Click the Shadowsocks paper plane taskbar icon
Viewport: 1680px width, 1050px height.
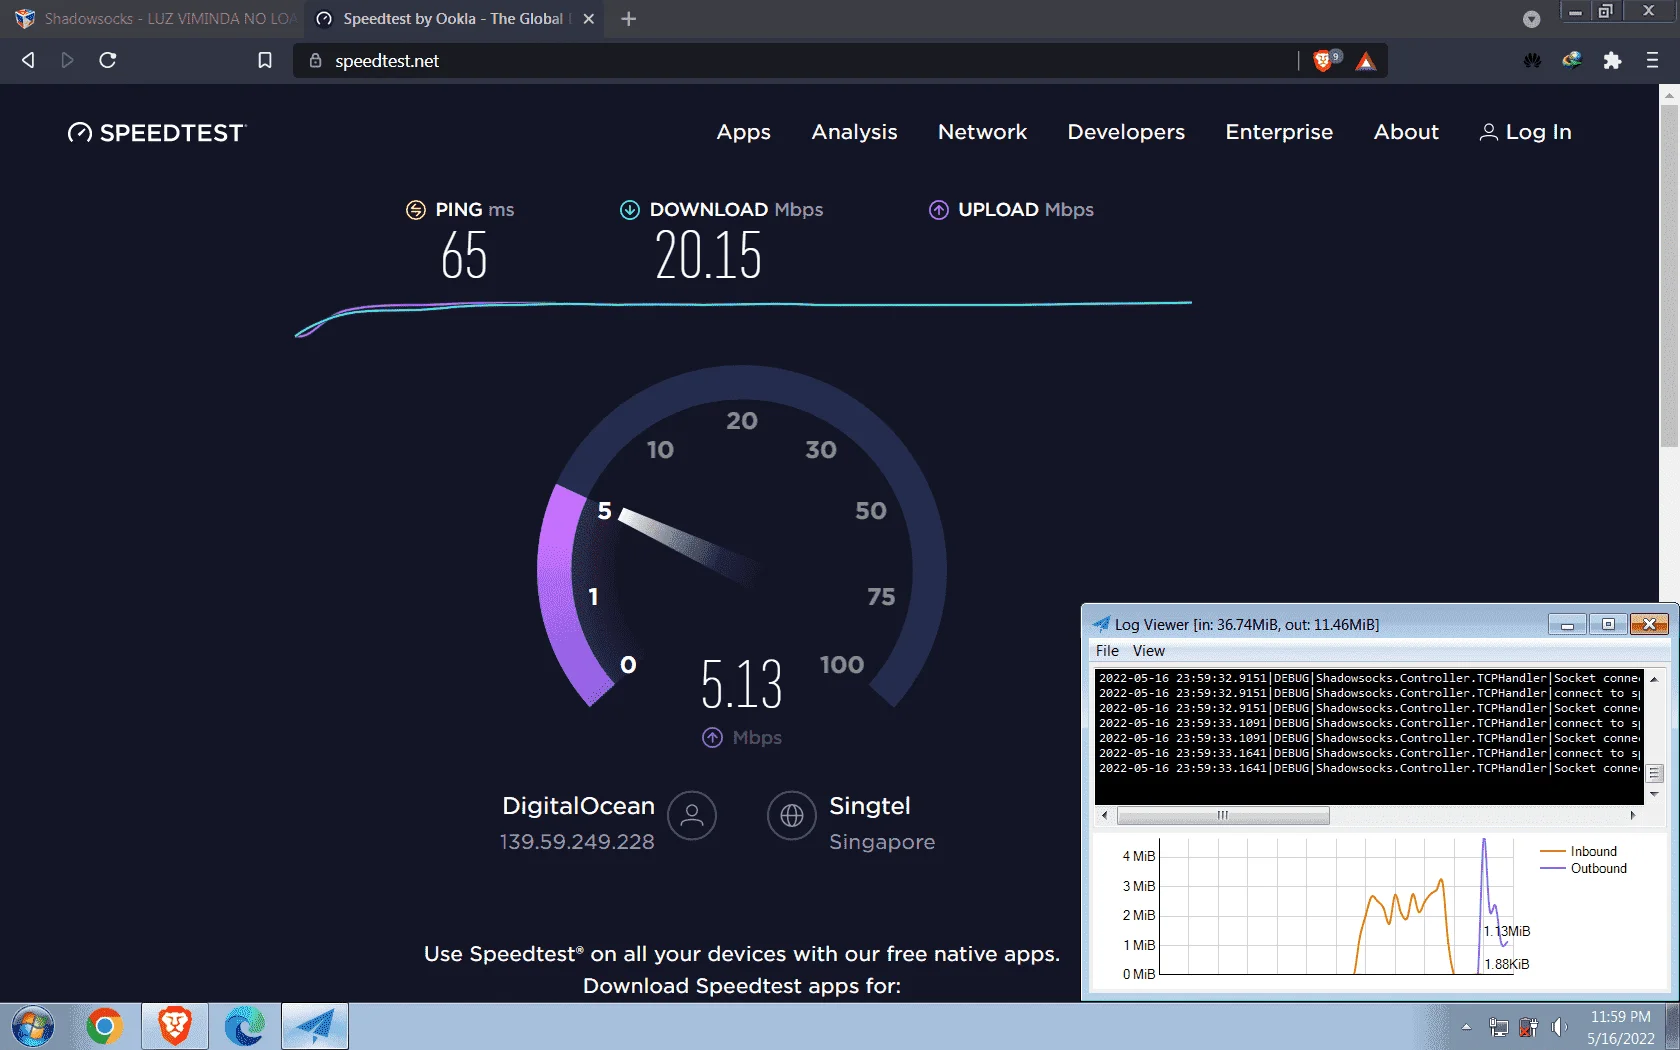click(x=315, y=1027)
